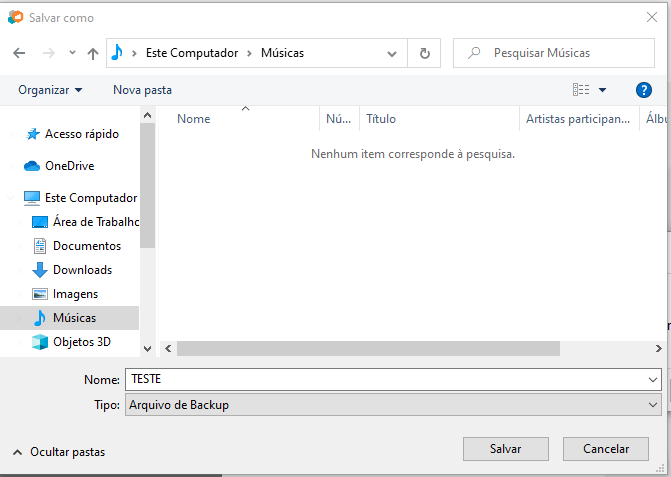
Task: Open Downloads folder in sidebar
Action: (x=82, y=270)
